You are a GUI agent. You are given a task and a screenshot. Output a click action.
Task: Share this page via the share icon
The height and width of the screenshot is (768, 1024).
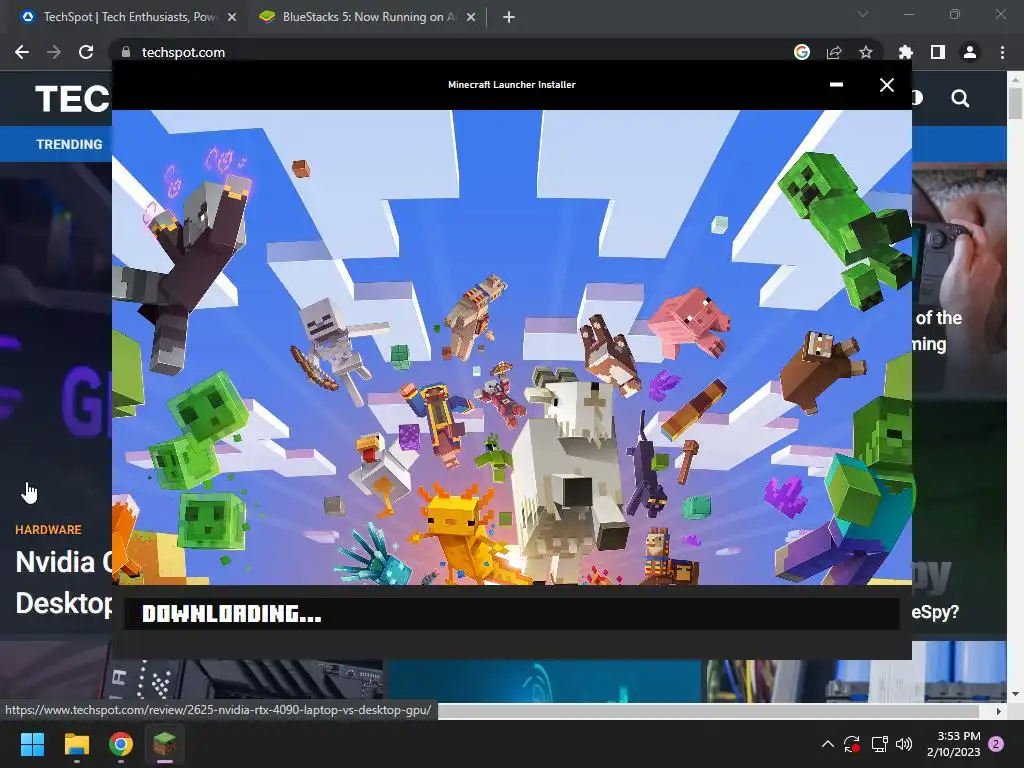[x=834, y=52]
